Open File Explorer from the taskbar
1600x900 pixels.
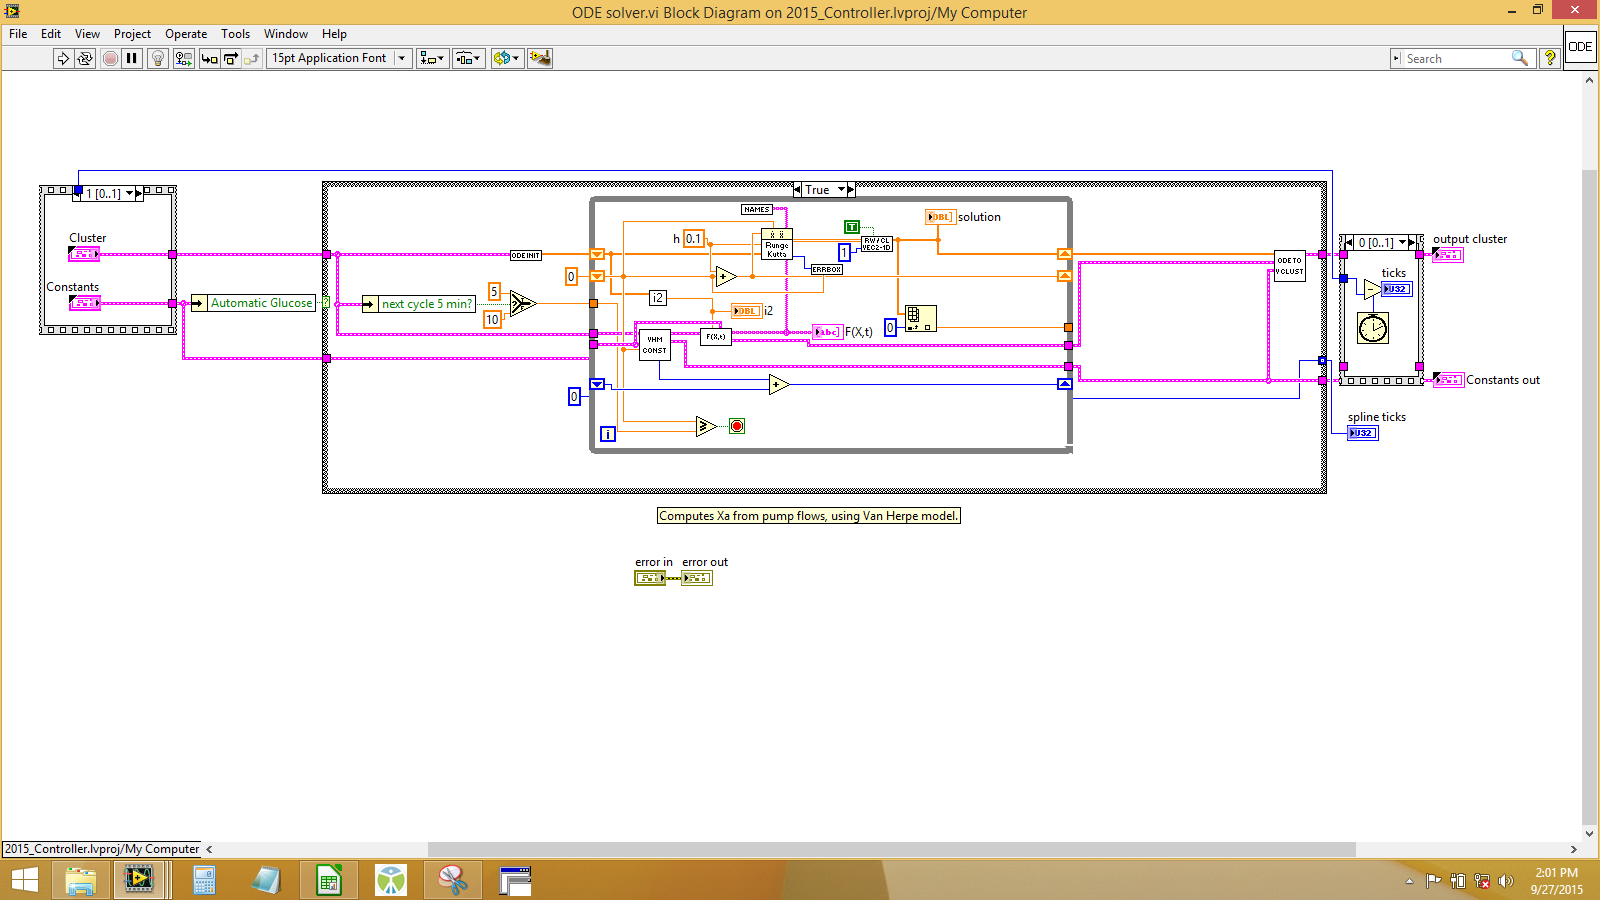pyautogui.click(x=81, y=880)
